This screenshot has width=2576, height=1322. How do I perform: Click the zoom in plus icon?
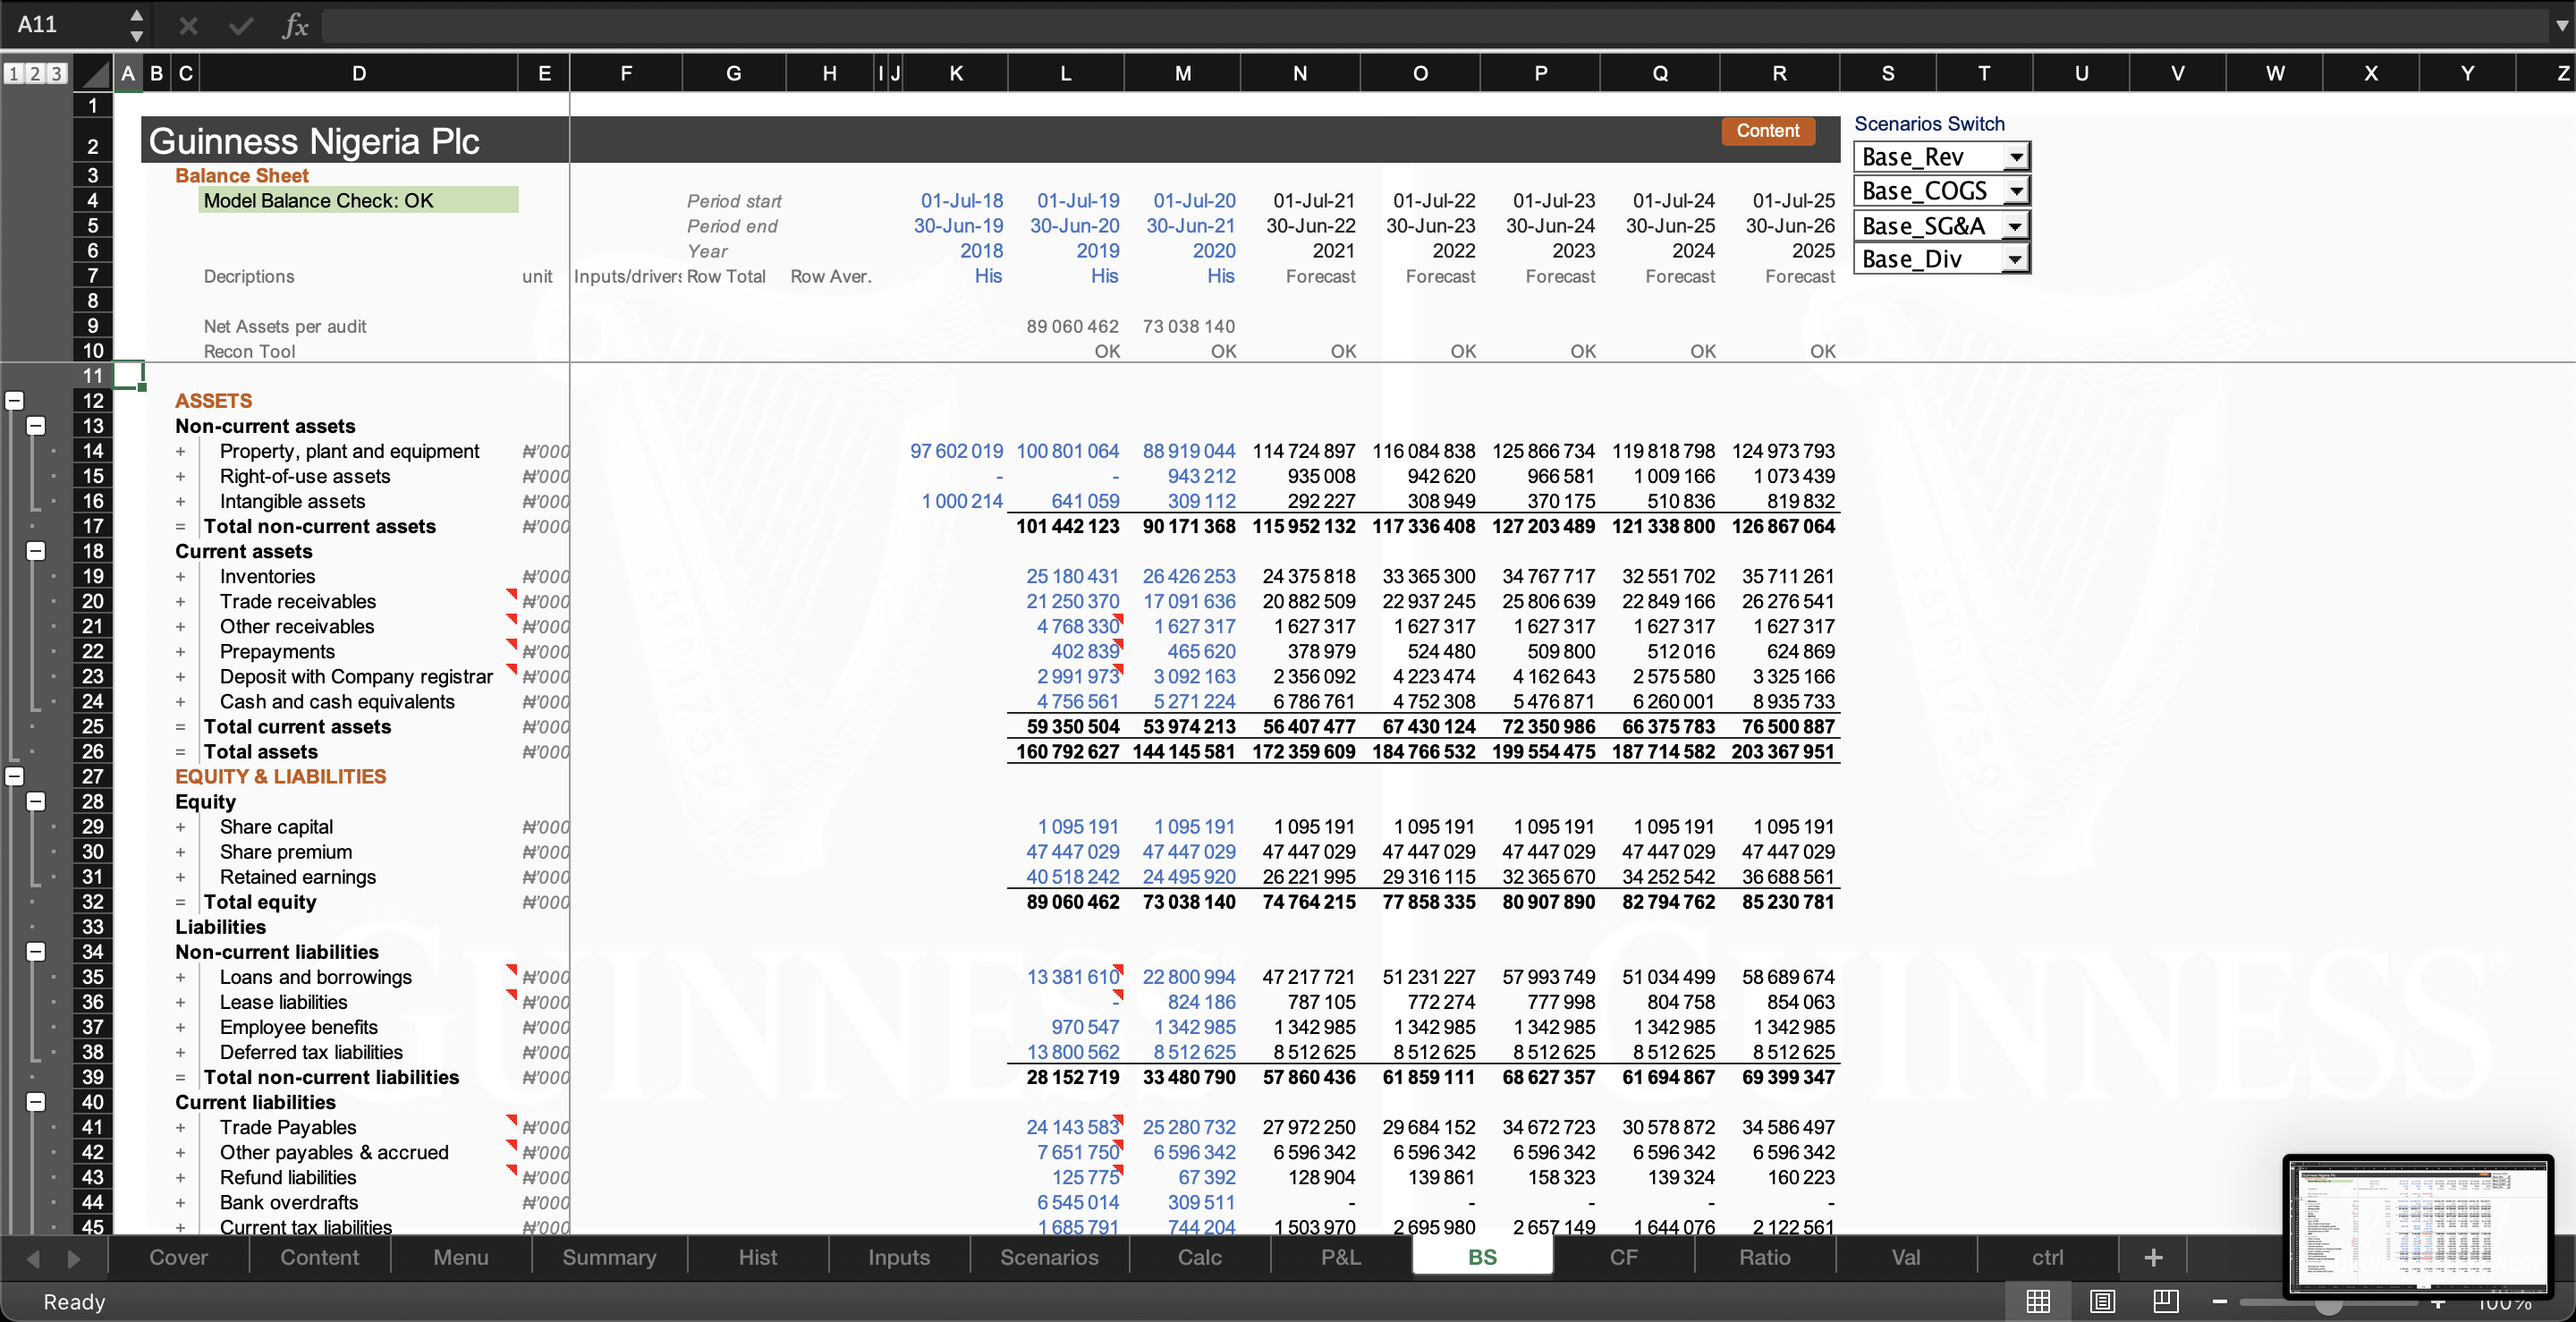2438,1303
